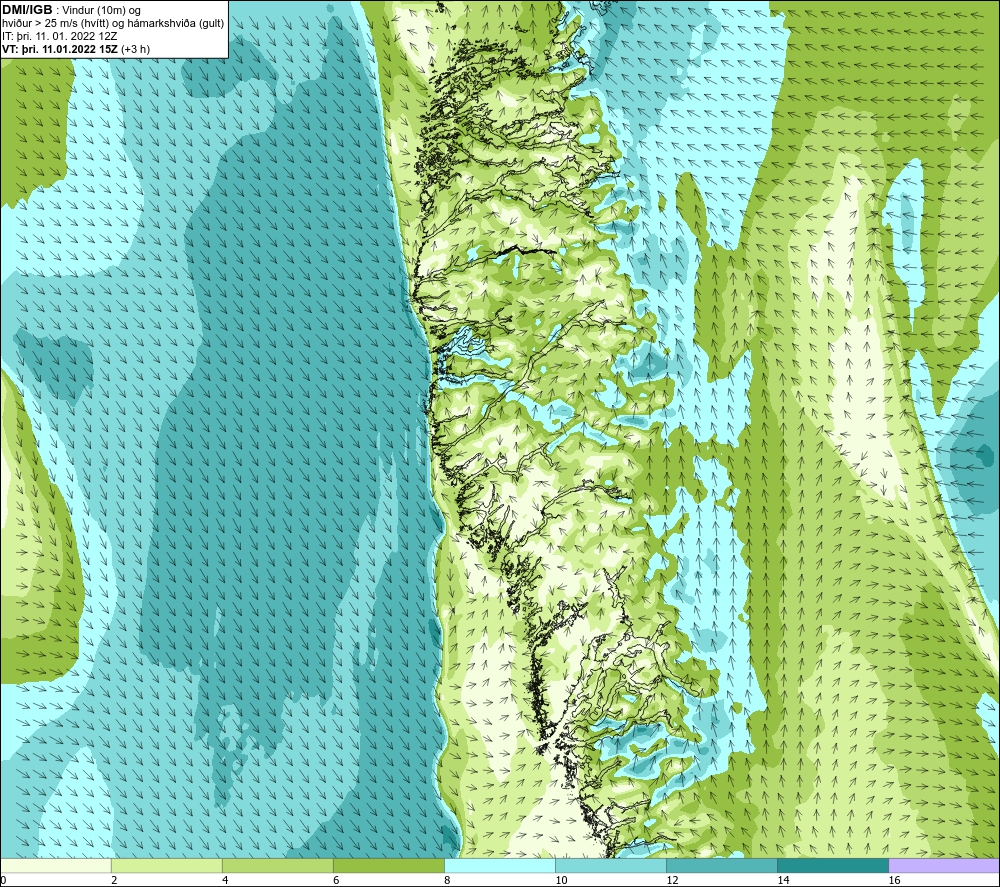The width and height of the screenshot is (1000, 887).
Task: Click the light green 2–4 legend swatch
Action: (167, 865)
